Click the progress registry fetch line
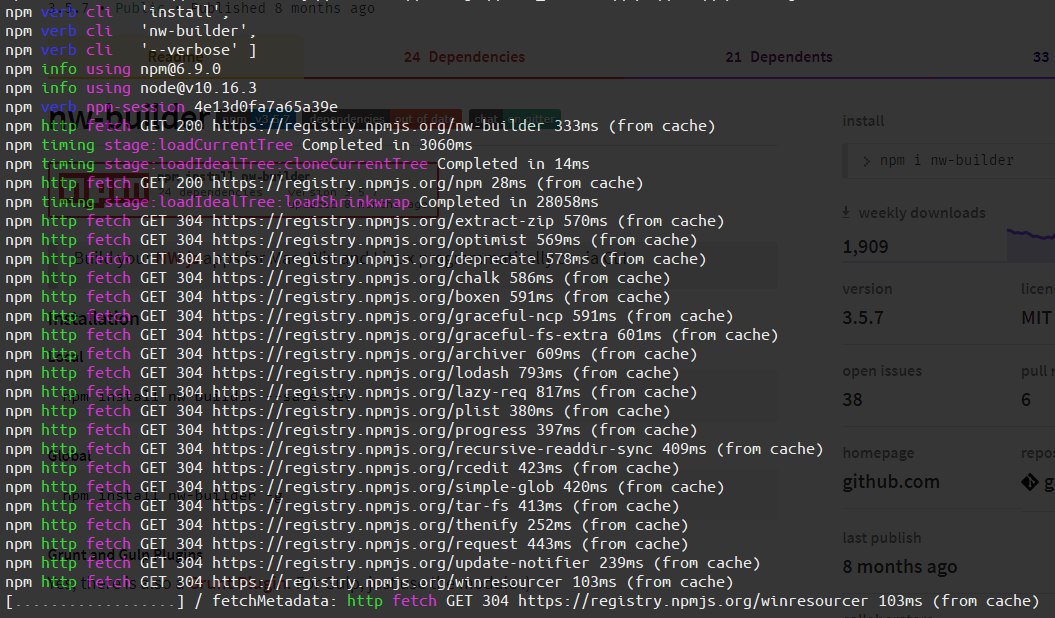1055x618 pixels. [351, 430]
